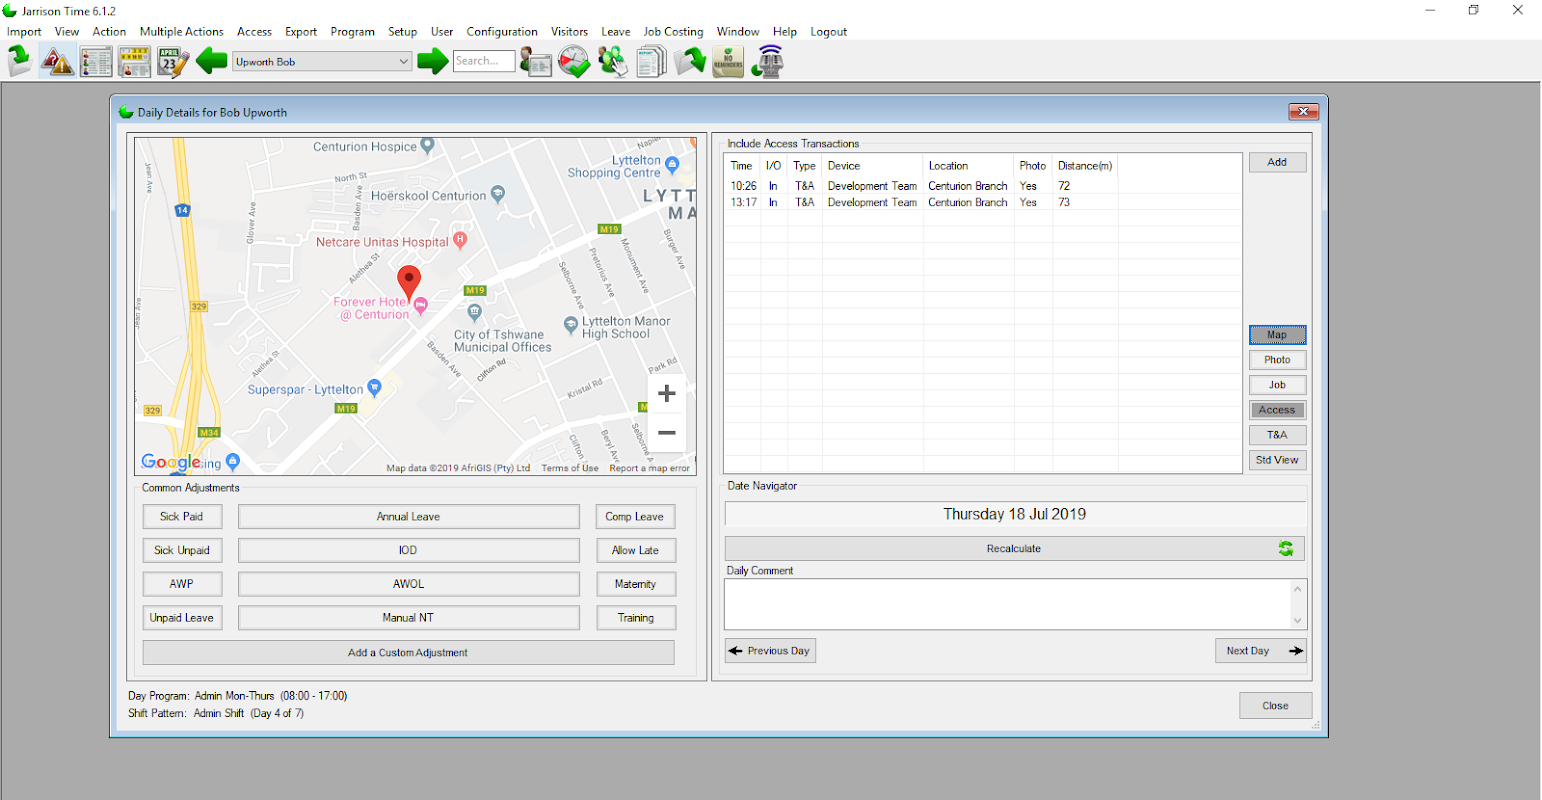Open the reports documents icon

(x=651, y=62)
